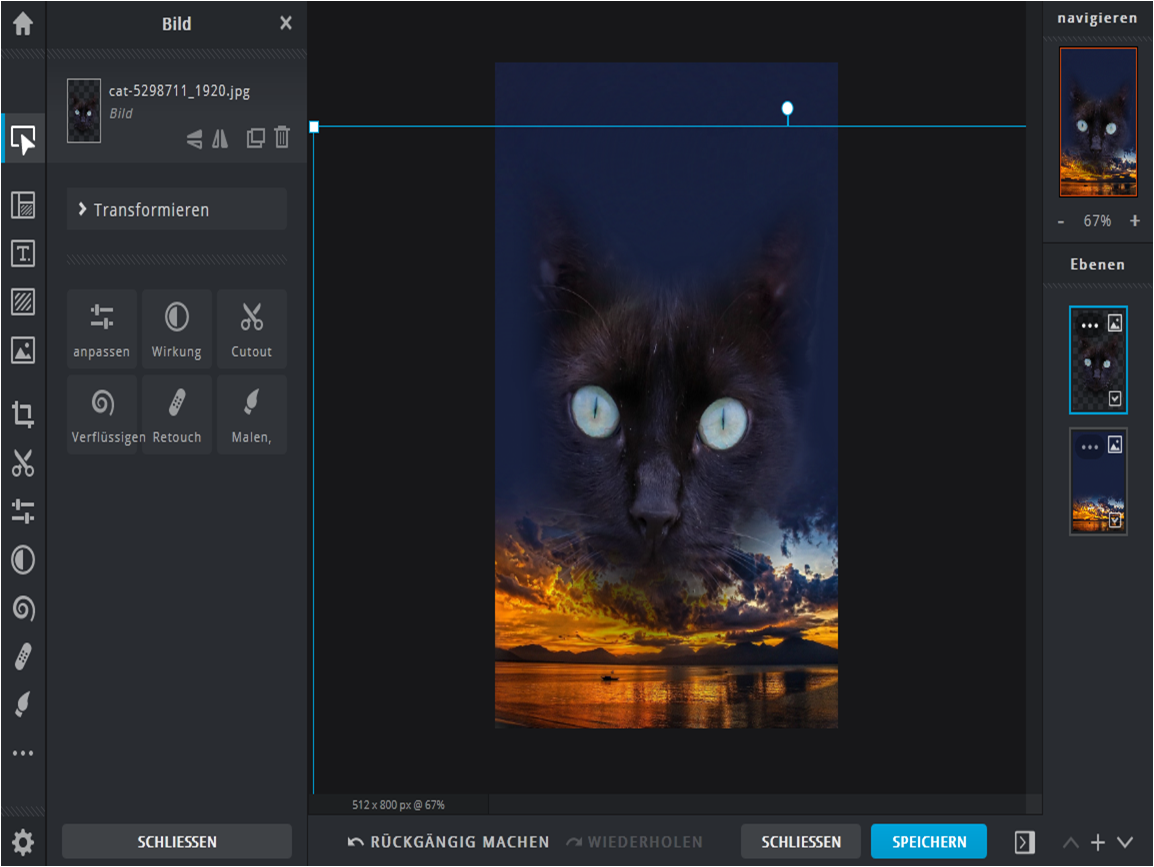Open the sunset layer's three-dot menu
Viewport: 1154px width, 867px height.
coord(1090,447)
